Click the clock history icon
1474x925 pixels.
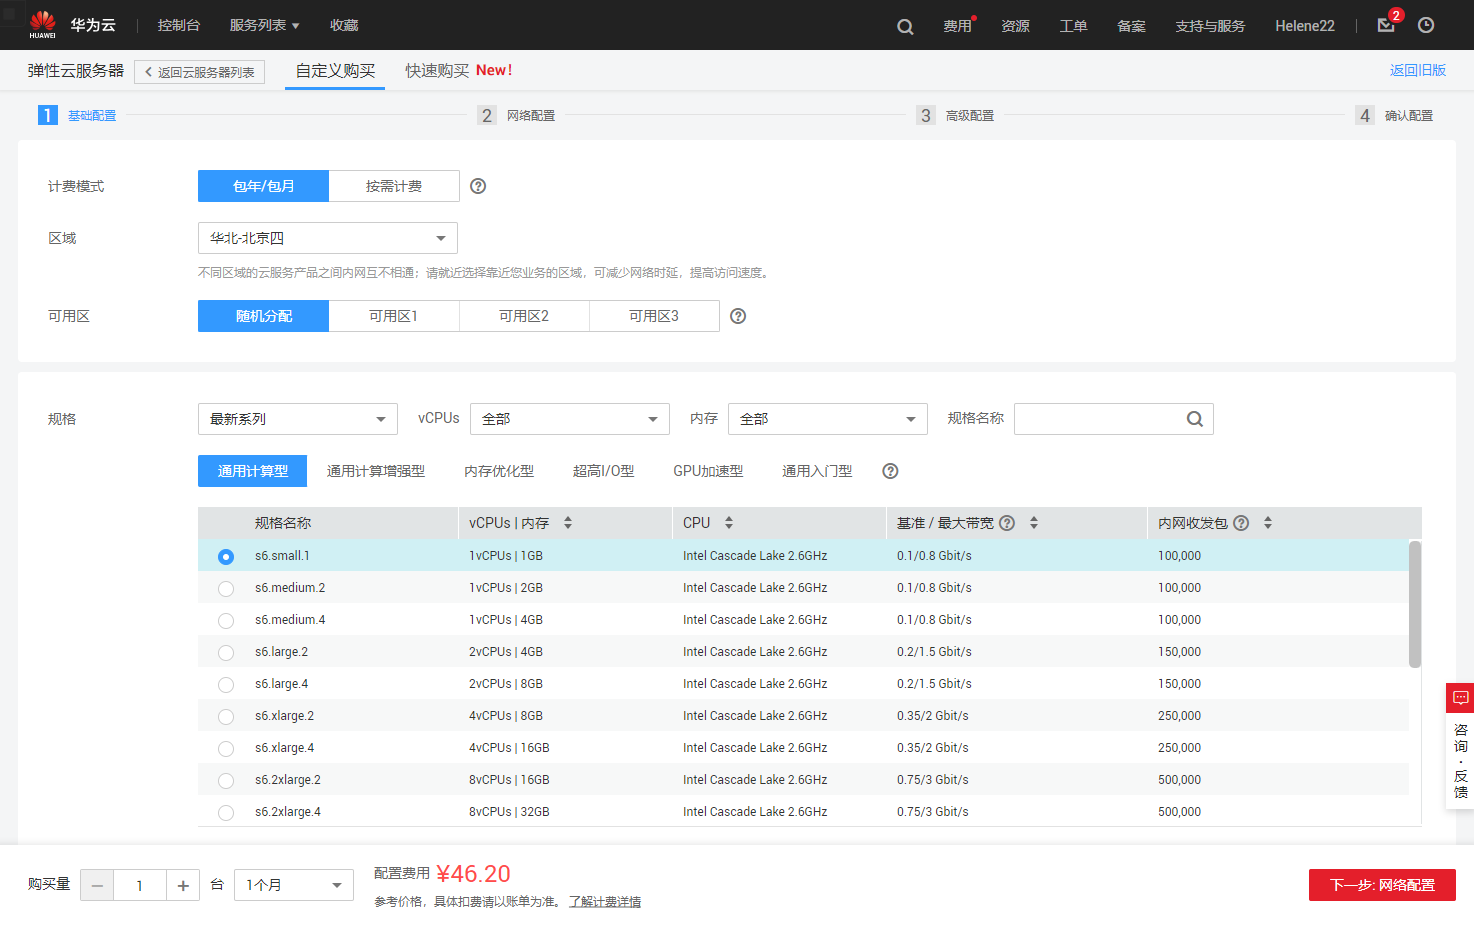pyautogui.click(x=1426, y=25)
